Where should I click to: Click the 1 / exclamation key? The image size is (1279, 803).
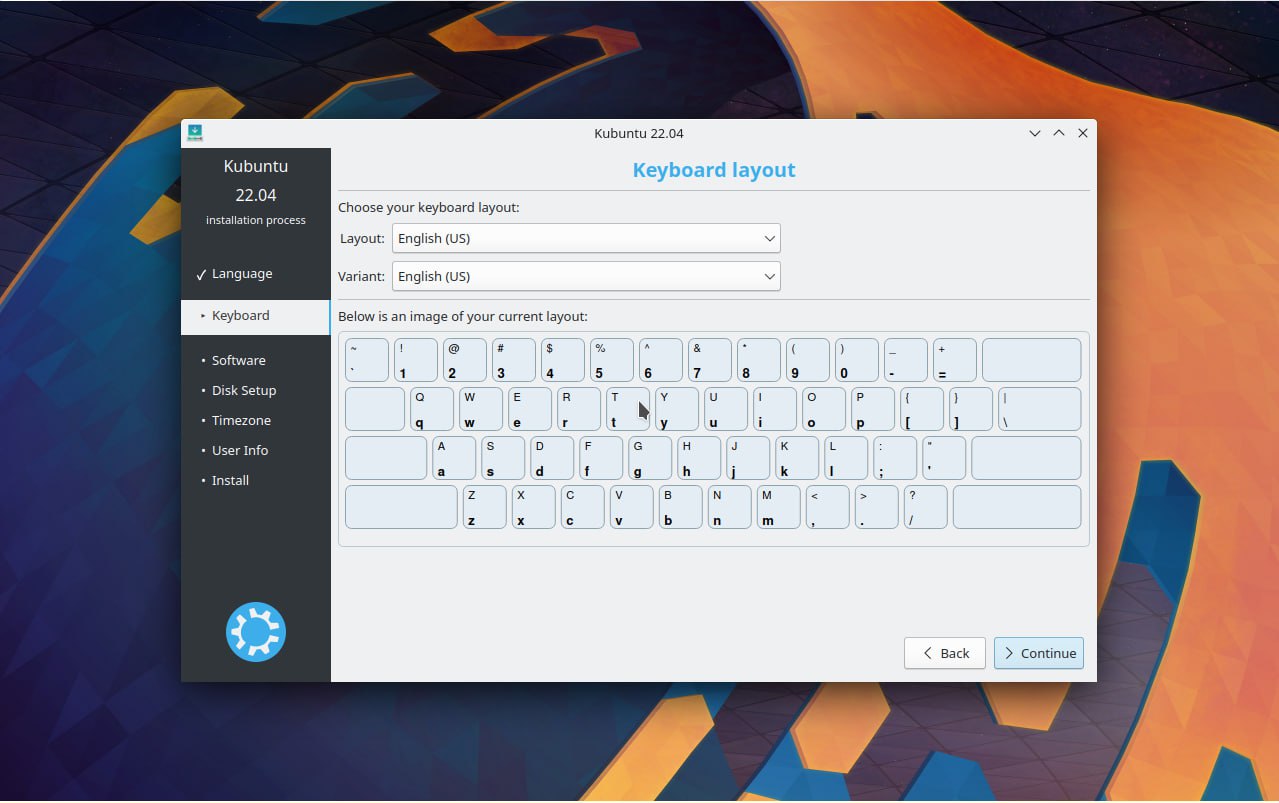click(x=416, y=360)
